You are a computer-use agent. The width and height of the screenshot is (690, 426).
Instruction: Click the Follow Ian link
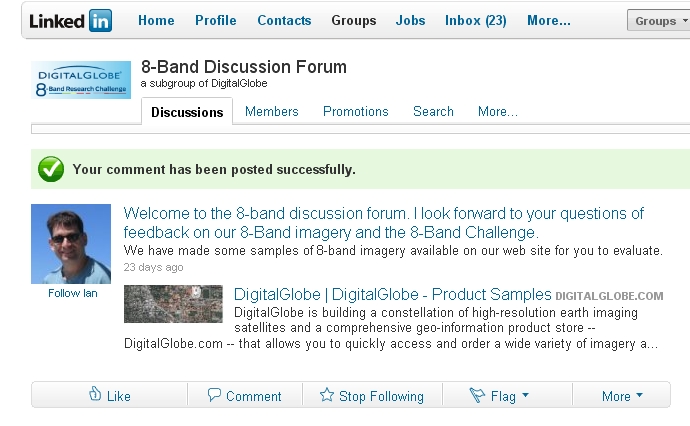click(x=72, y=293)
